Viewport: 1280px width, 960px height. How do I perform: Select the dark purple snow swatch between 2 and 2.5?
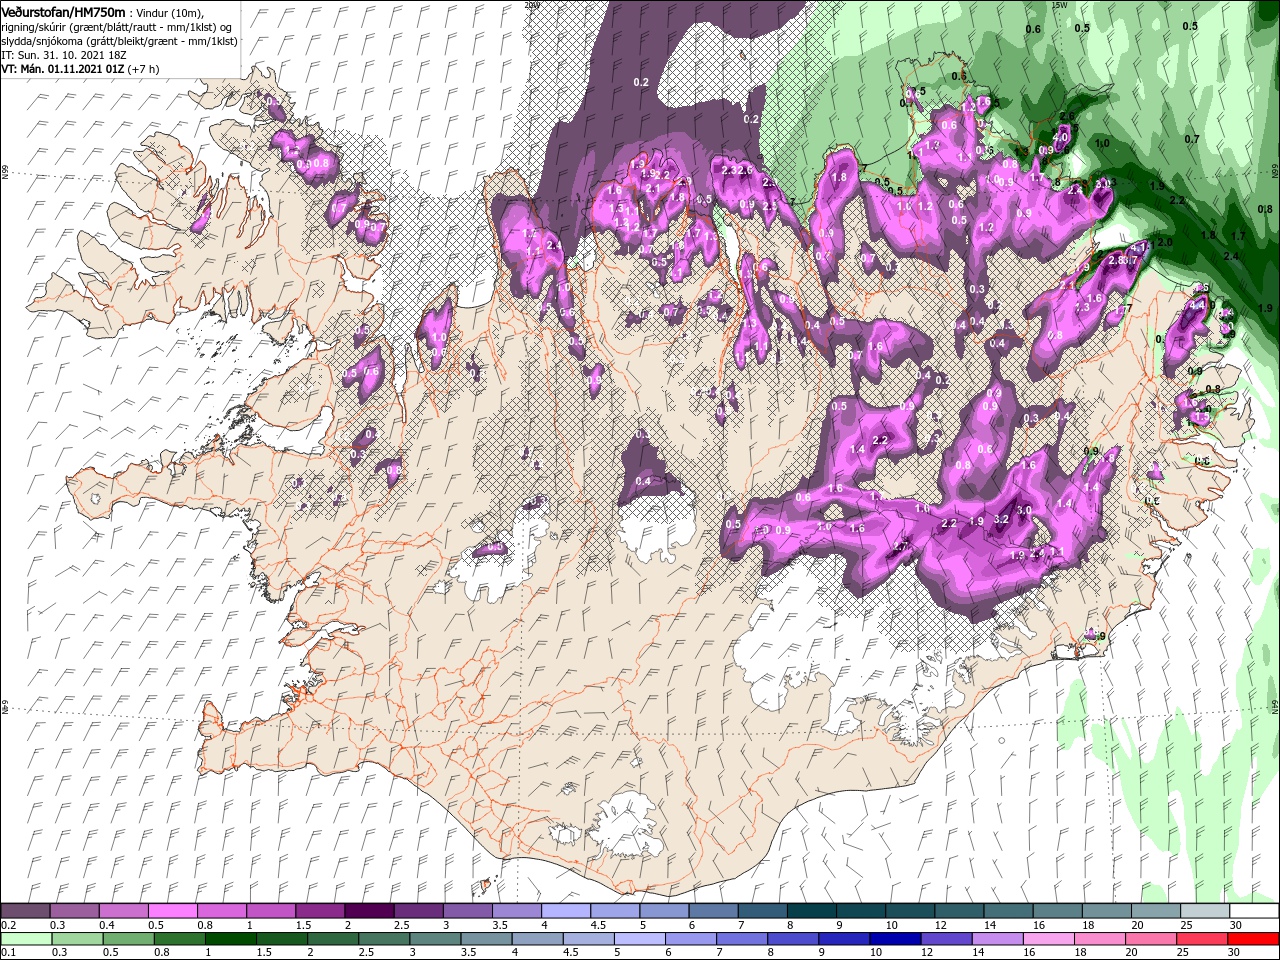click(368, 911)
